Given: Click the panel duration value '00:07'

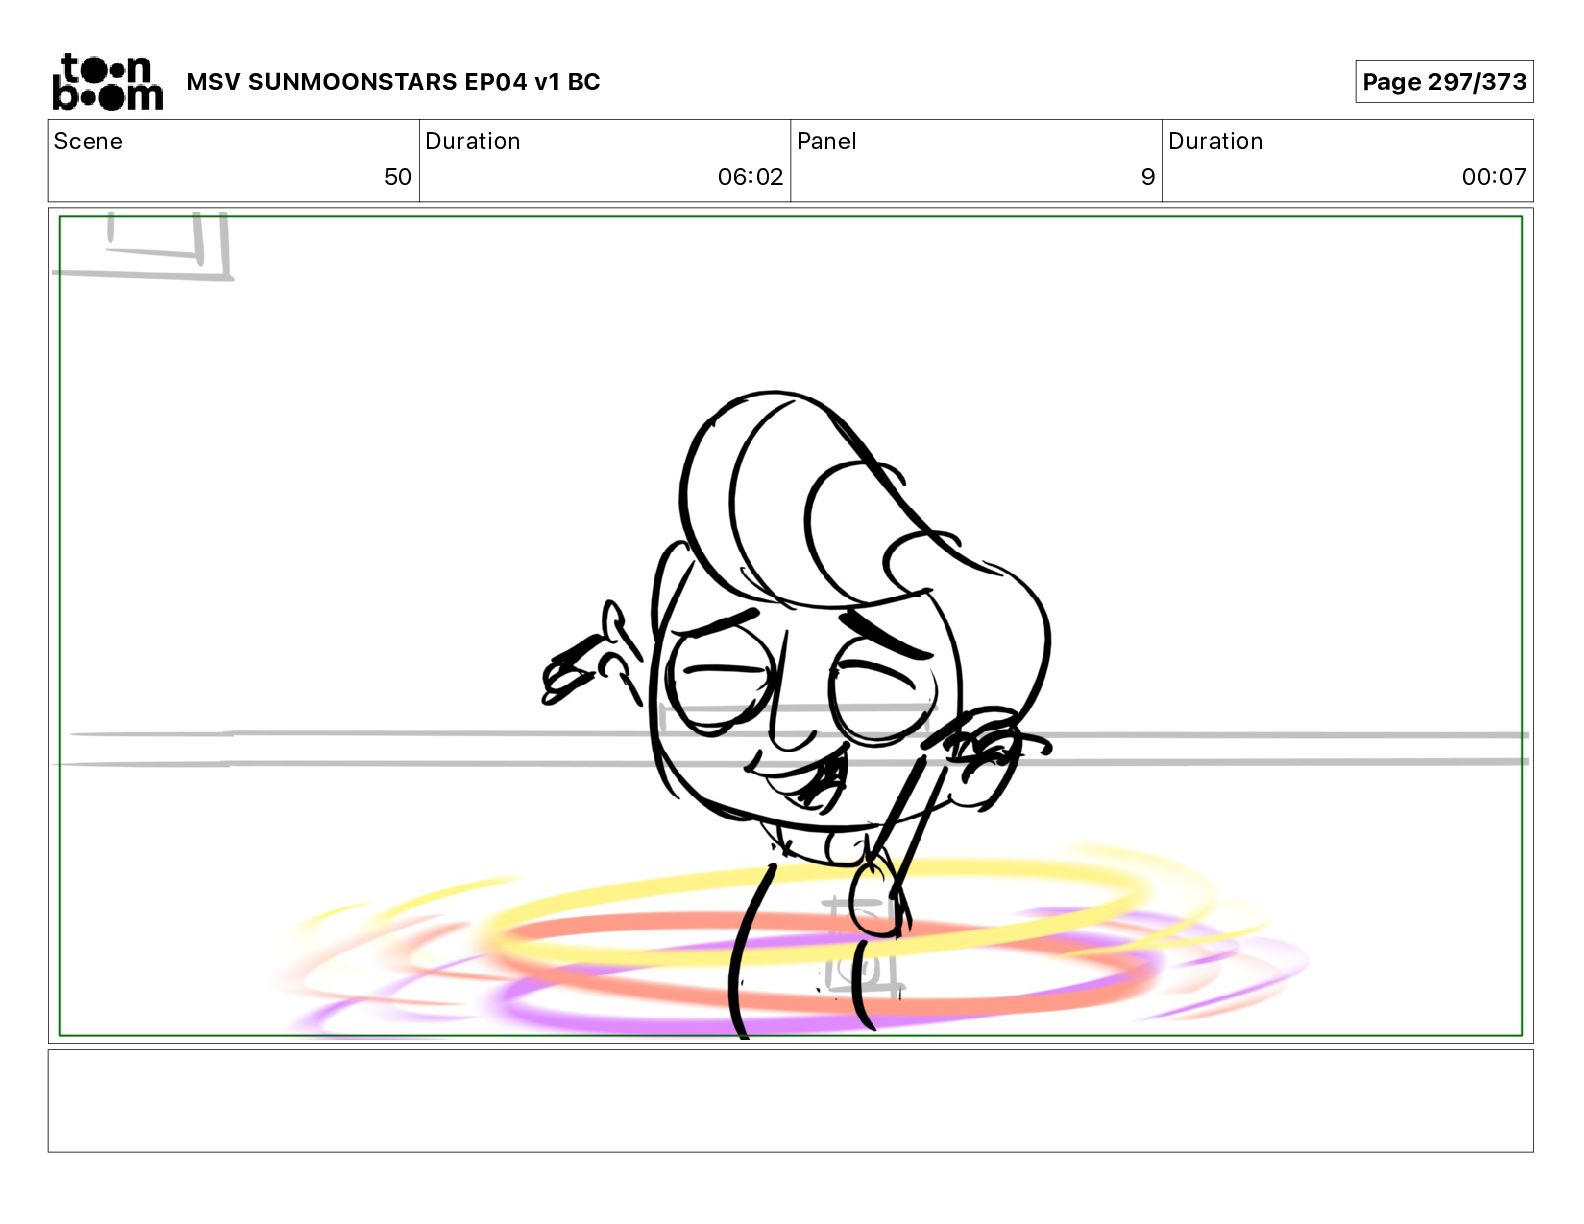Looking at the screenshot, I should pos(1493,177).
